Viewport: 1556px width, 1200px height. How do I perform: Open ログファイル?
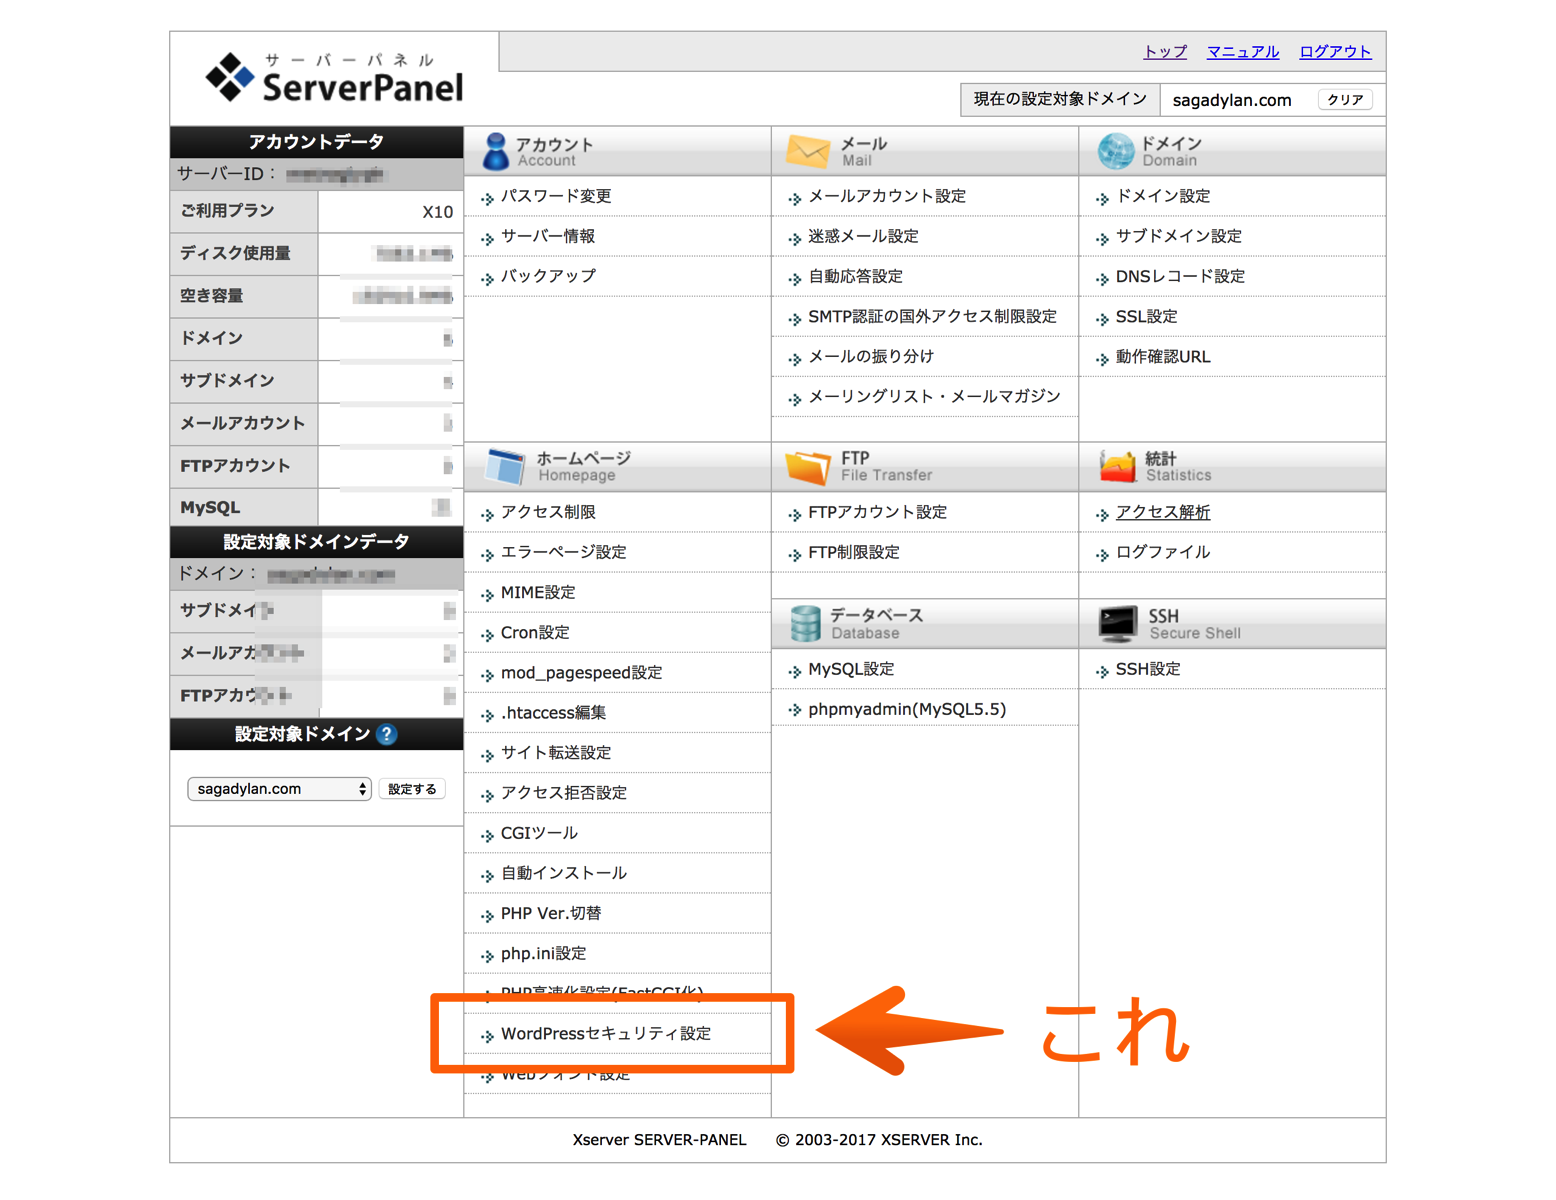pyautogui.click(x=1163, y=552)
